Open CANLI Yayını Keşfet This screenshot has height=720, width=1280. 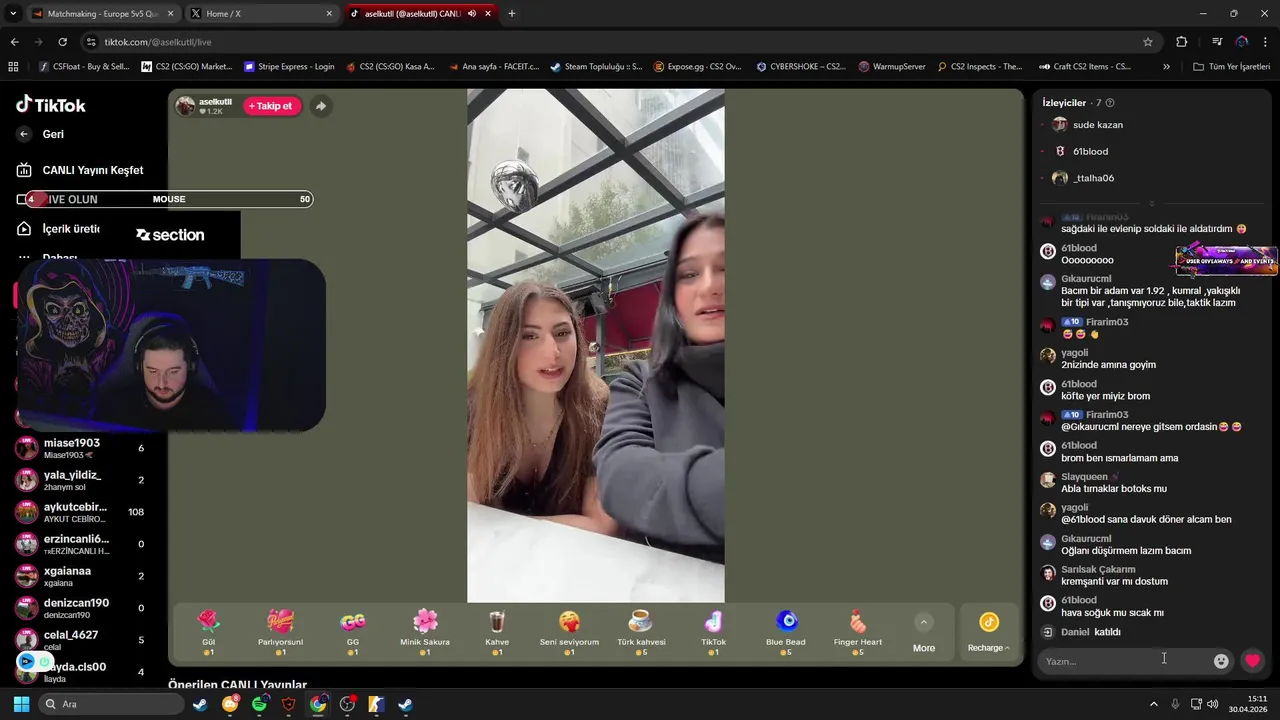(x=80, y=170)
